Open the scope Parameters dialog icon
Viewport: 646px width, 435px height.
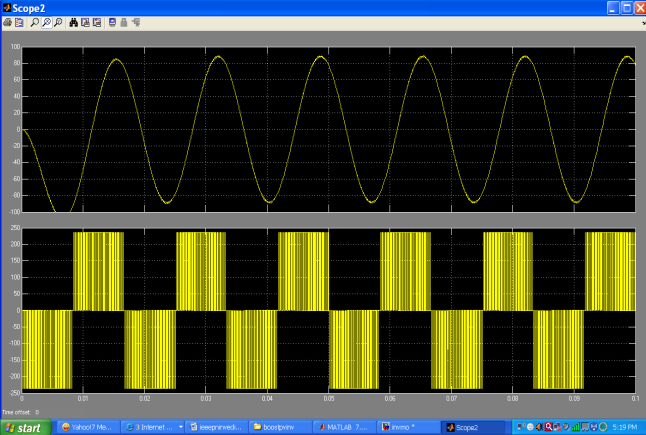[x=18, y=21]
